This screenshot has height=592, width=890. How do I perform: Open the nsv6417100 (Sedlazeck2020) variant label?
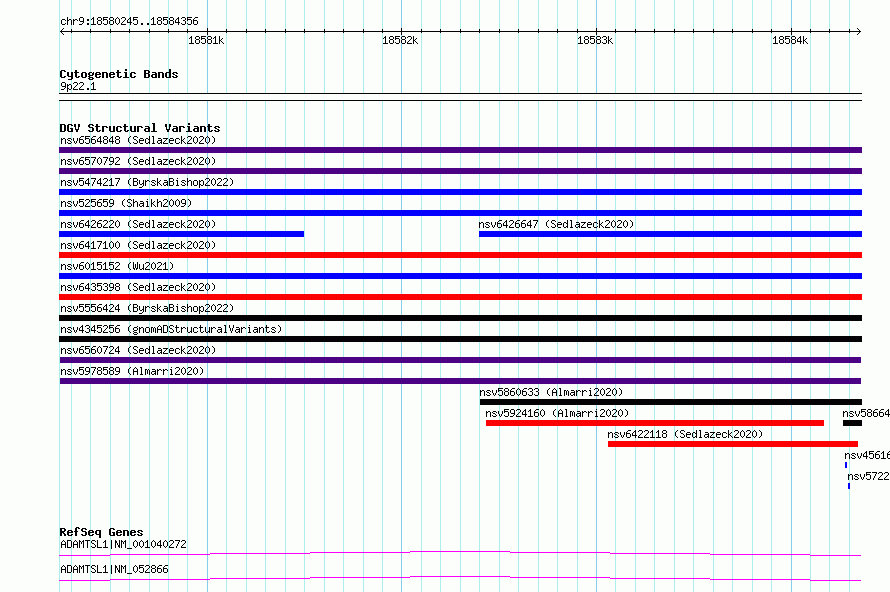coord(138,245)
